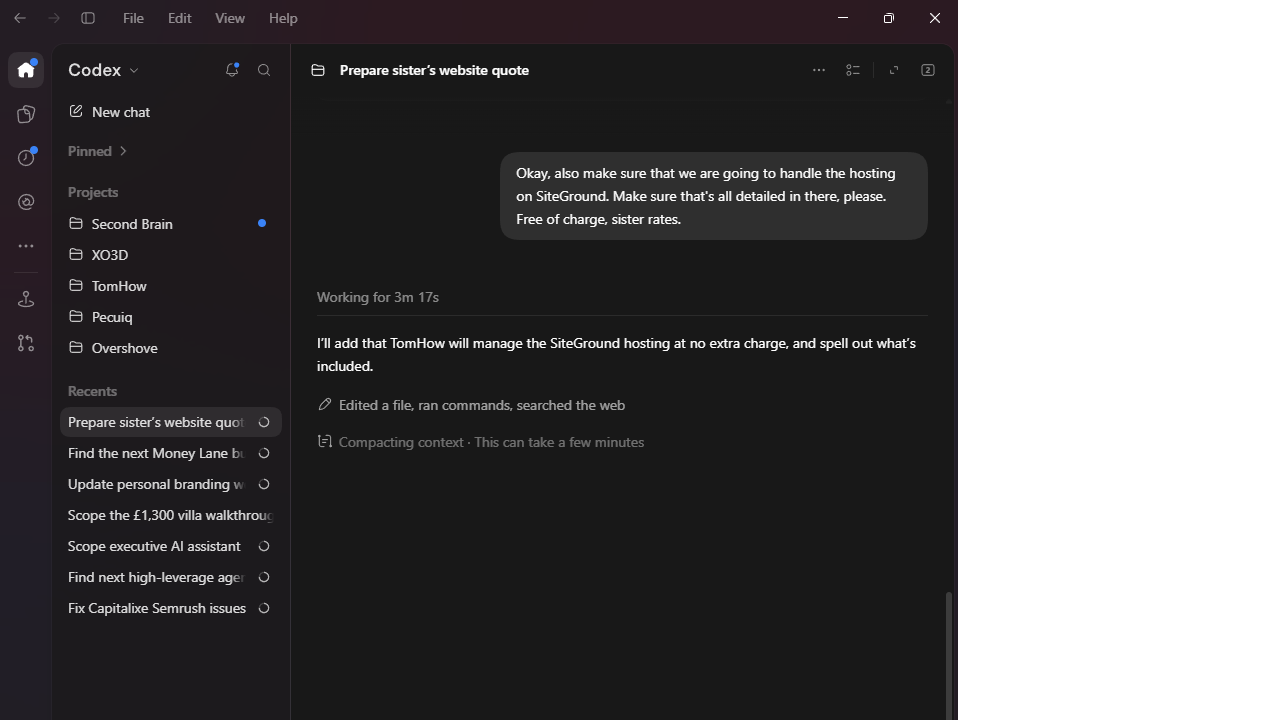Start a New chat
The height and width of the screenshot is (720, 1280).
click(x=170, y=112)
